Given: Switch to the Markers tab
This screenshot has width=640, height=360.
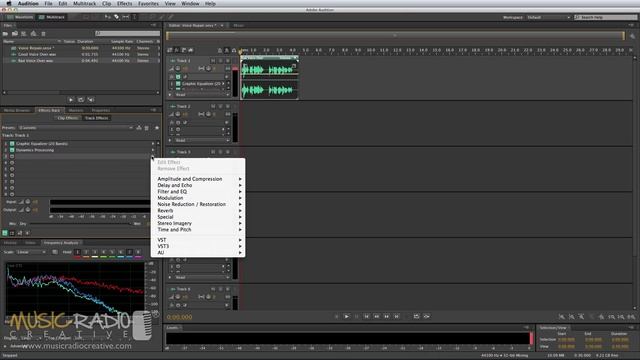Looking at the screenshot, I should pyautogui.click(x=76, y=110).
